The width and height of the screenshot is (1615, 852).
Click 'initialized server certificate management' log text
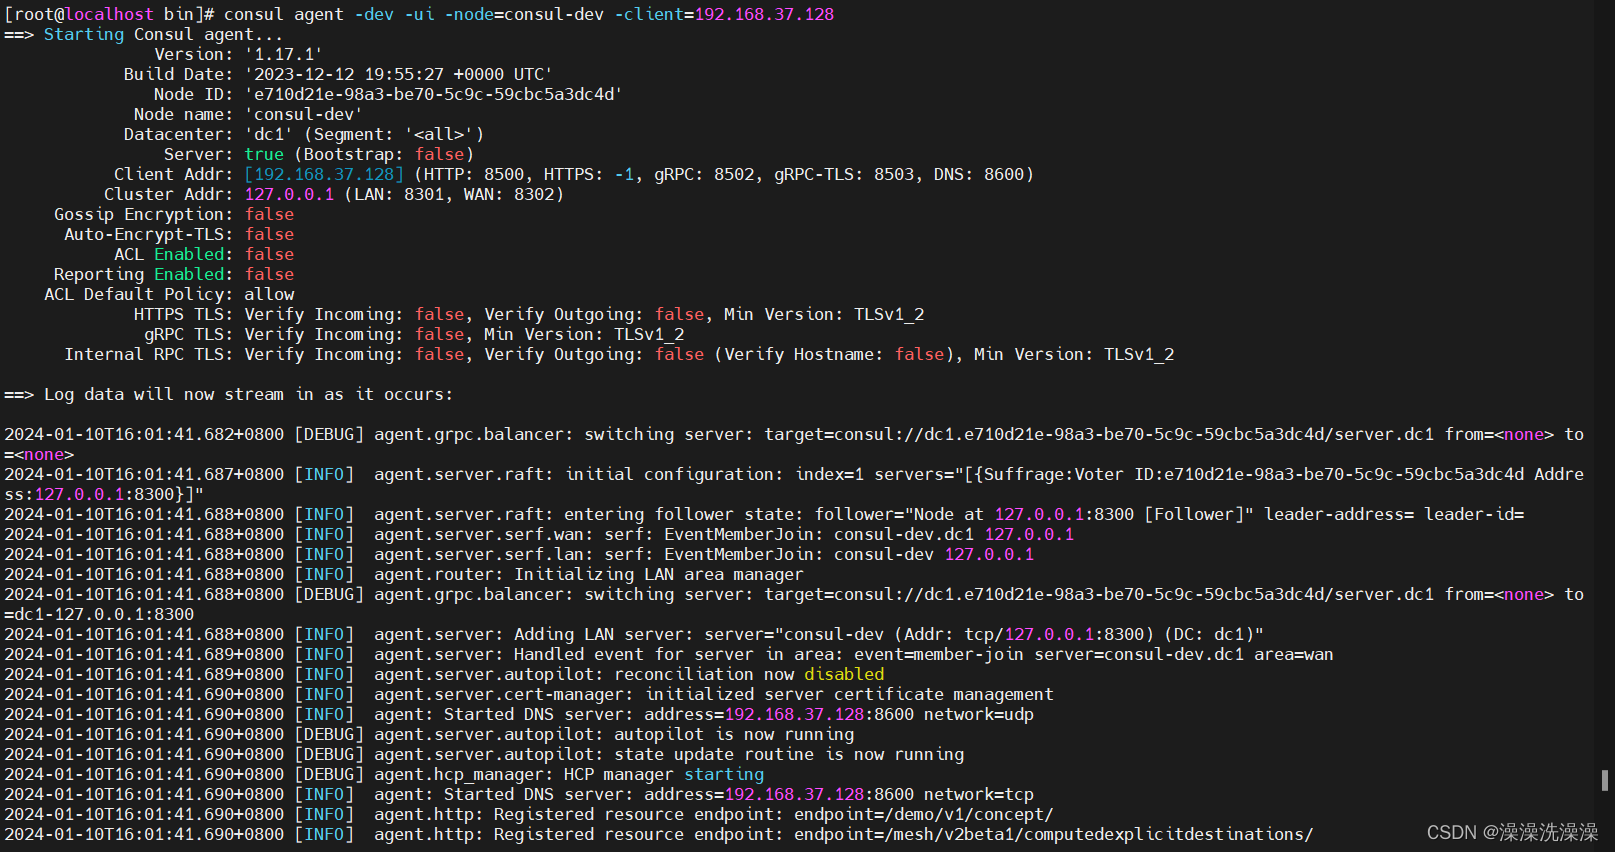tap(849, 694)
